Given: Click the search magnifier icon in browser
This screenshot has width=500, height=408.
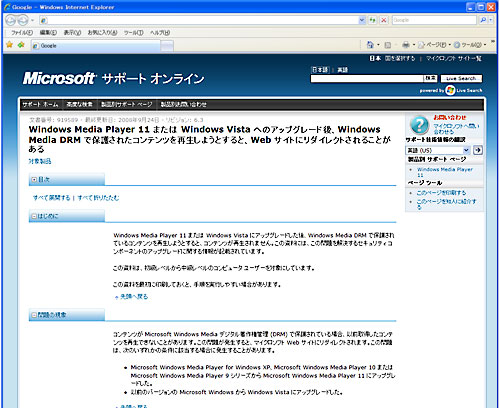Looking at the screenshot, I should (x=483, y=20).
